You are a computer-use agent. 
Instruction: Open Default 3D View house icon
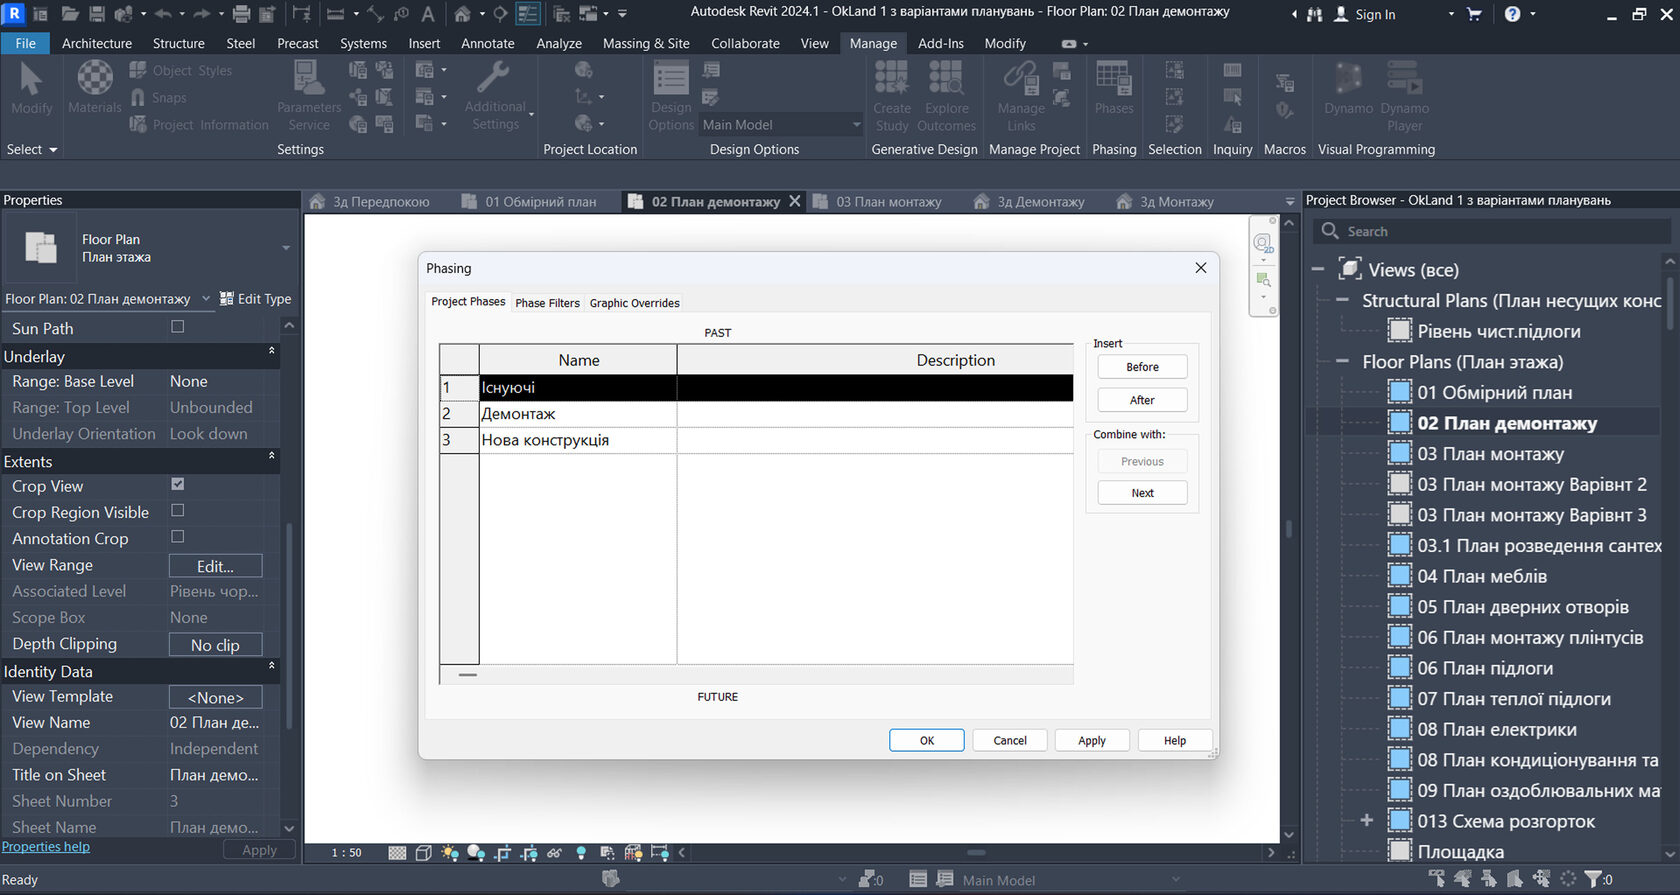[x=462, y=14]
